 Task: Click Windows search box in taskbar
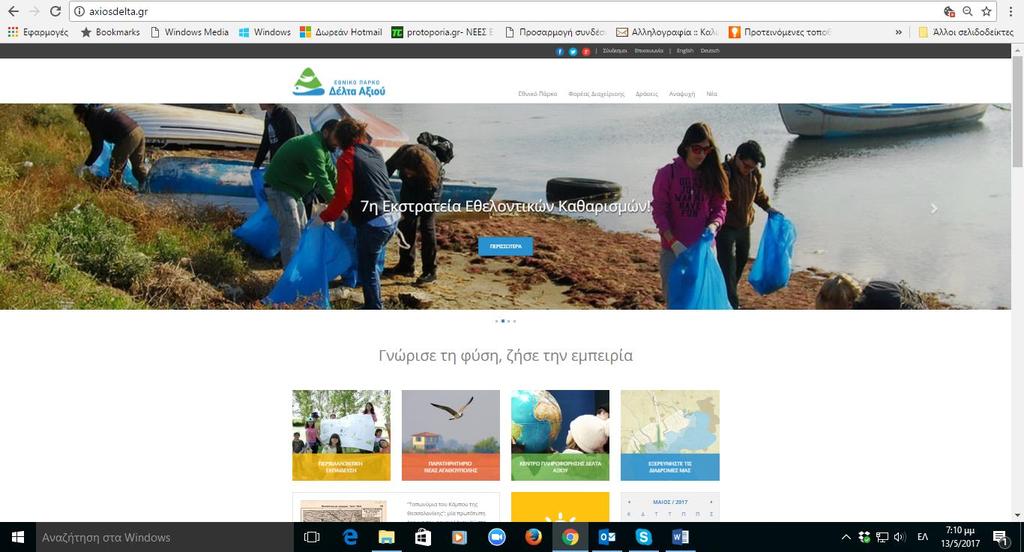tap(165, 537)
